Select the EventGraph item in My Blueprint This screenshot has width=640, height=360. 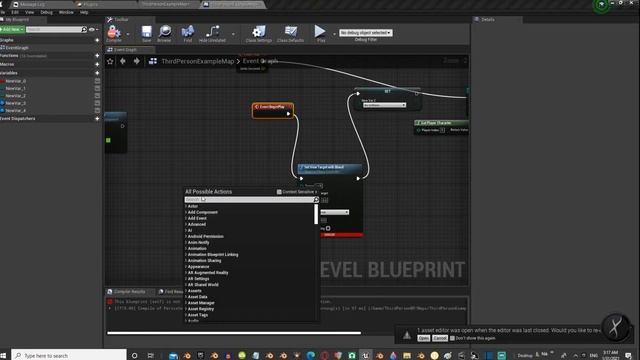(16, 48)
